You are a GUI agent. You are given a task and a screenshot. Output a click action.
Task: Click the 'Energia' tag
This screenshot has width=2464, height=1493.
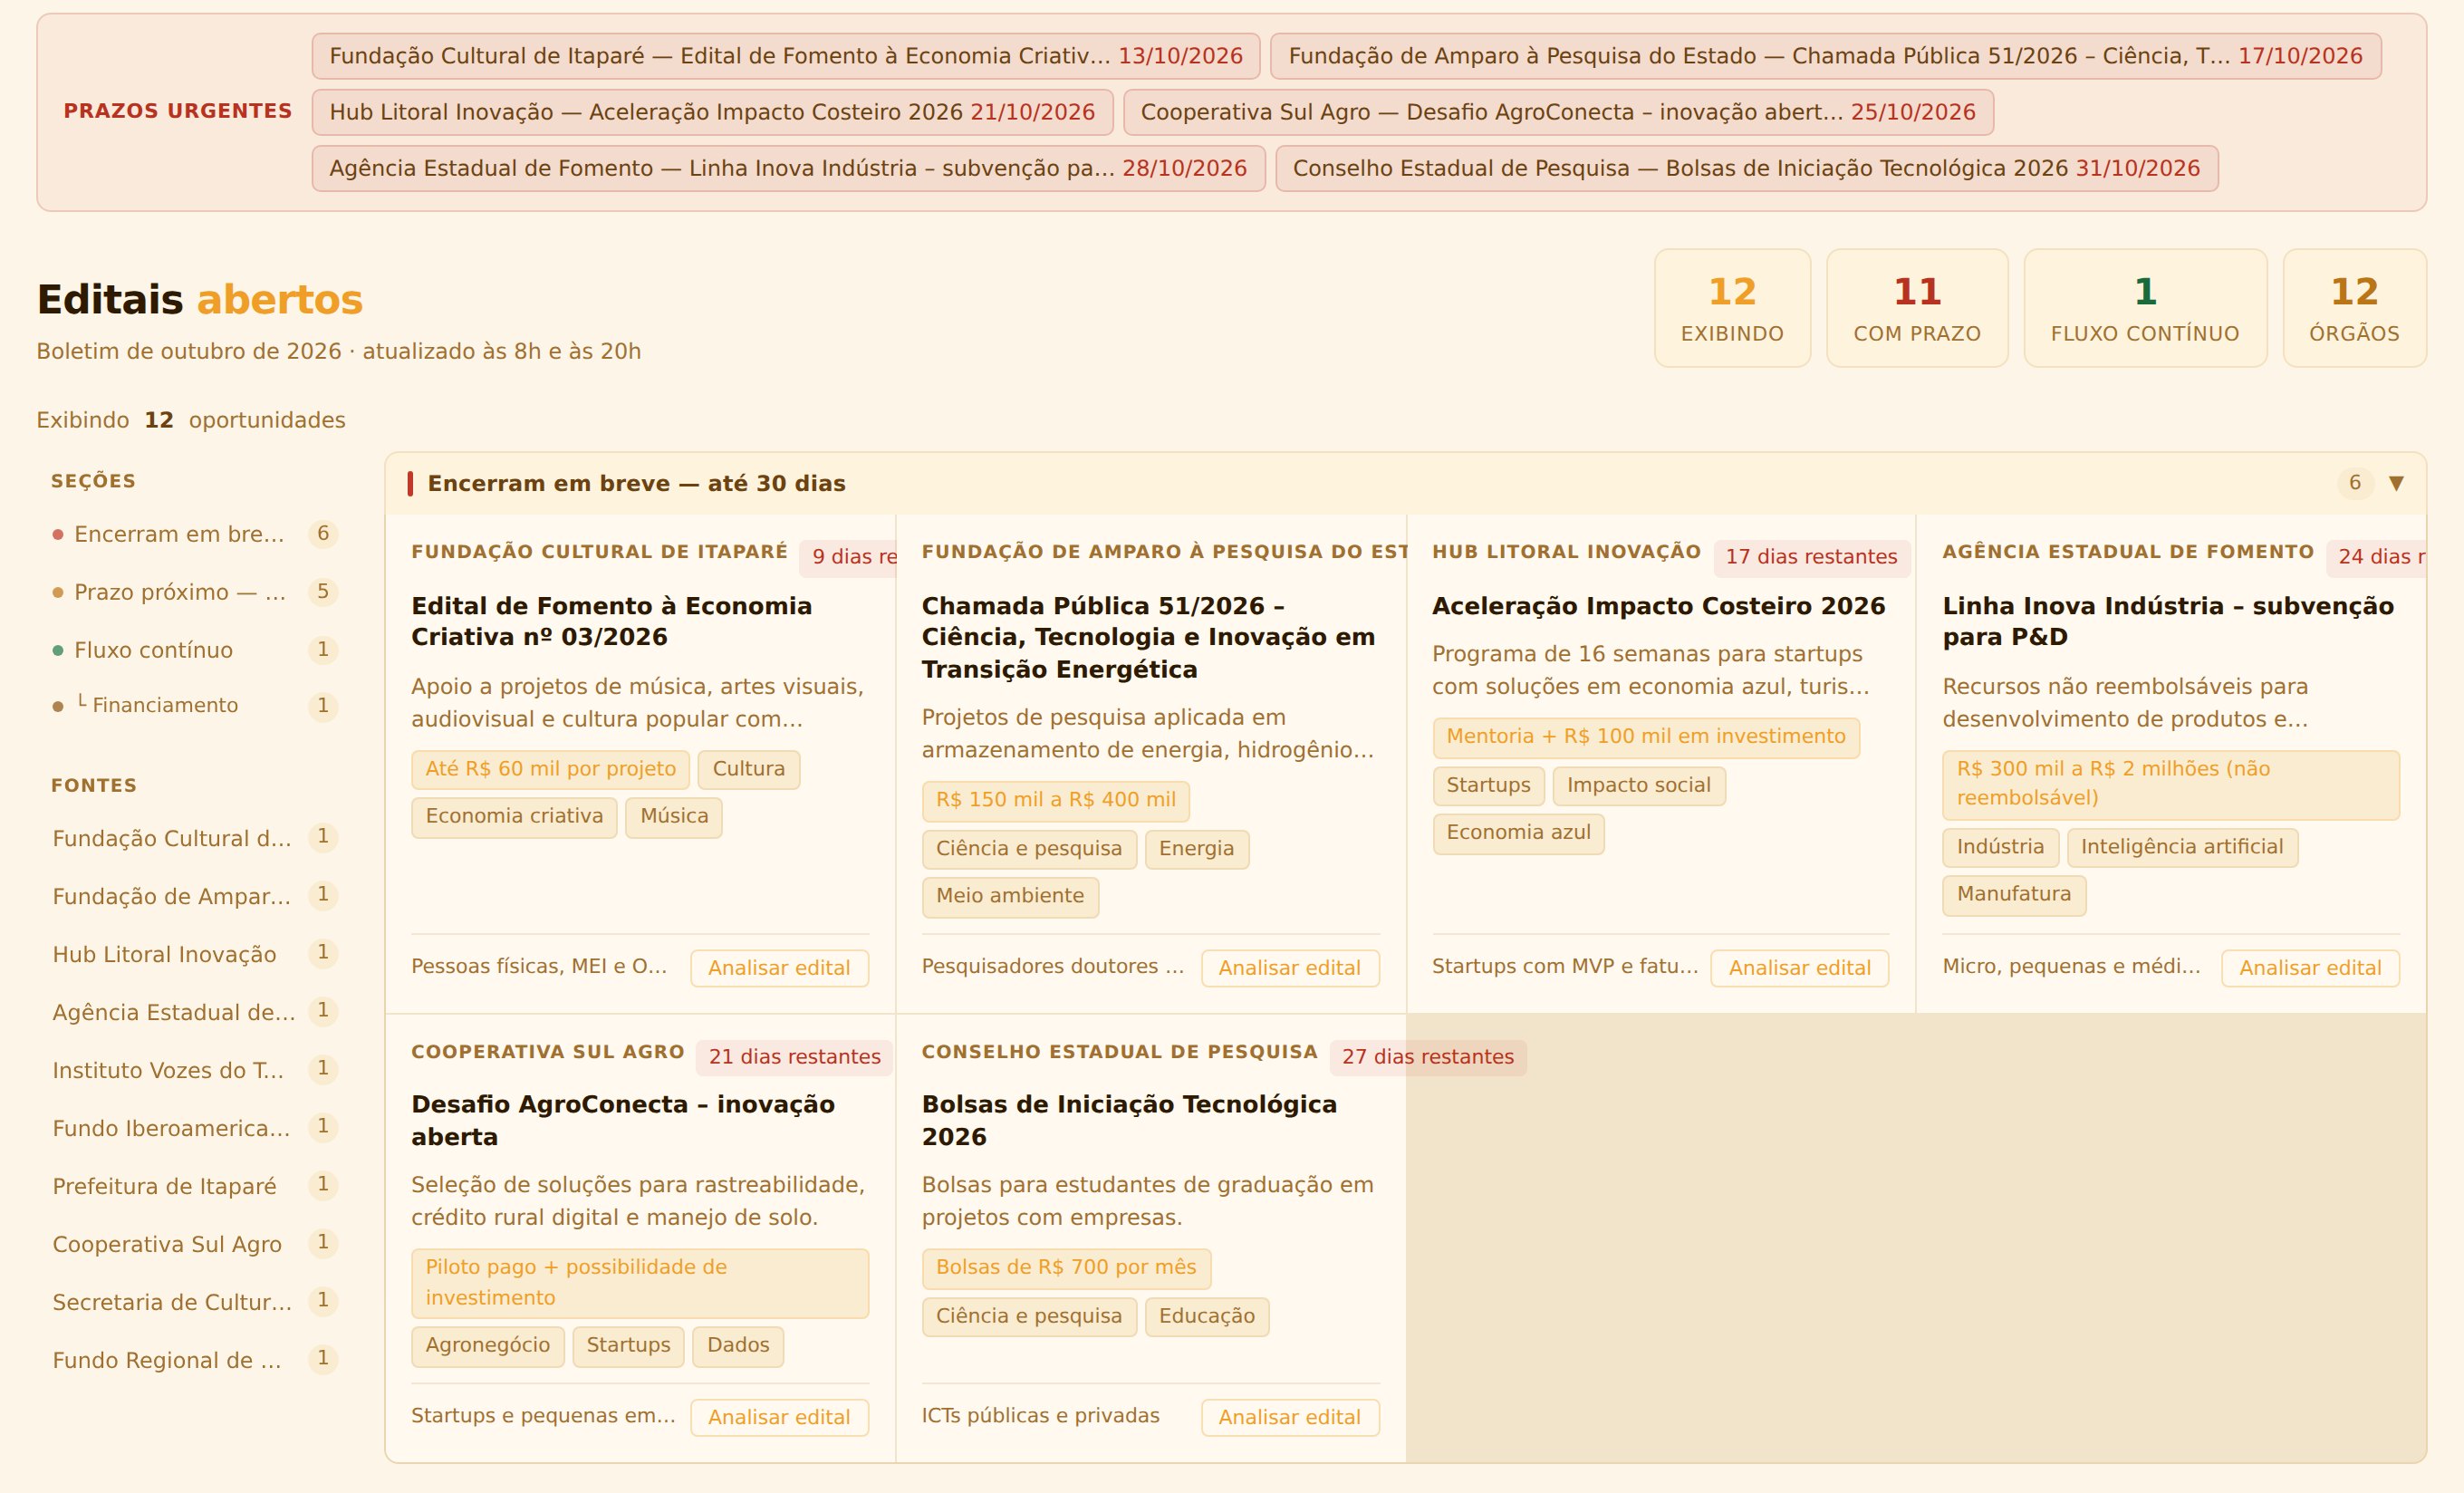point(1196,849)
